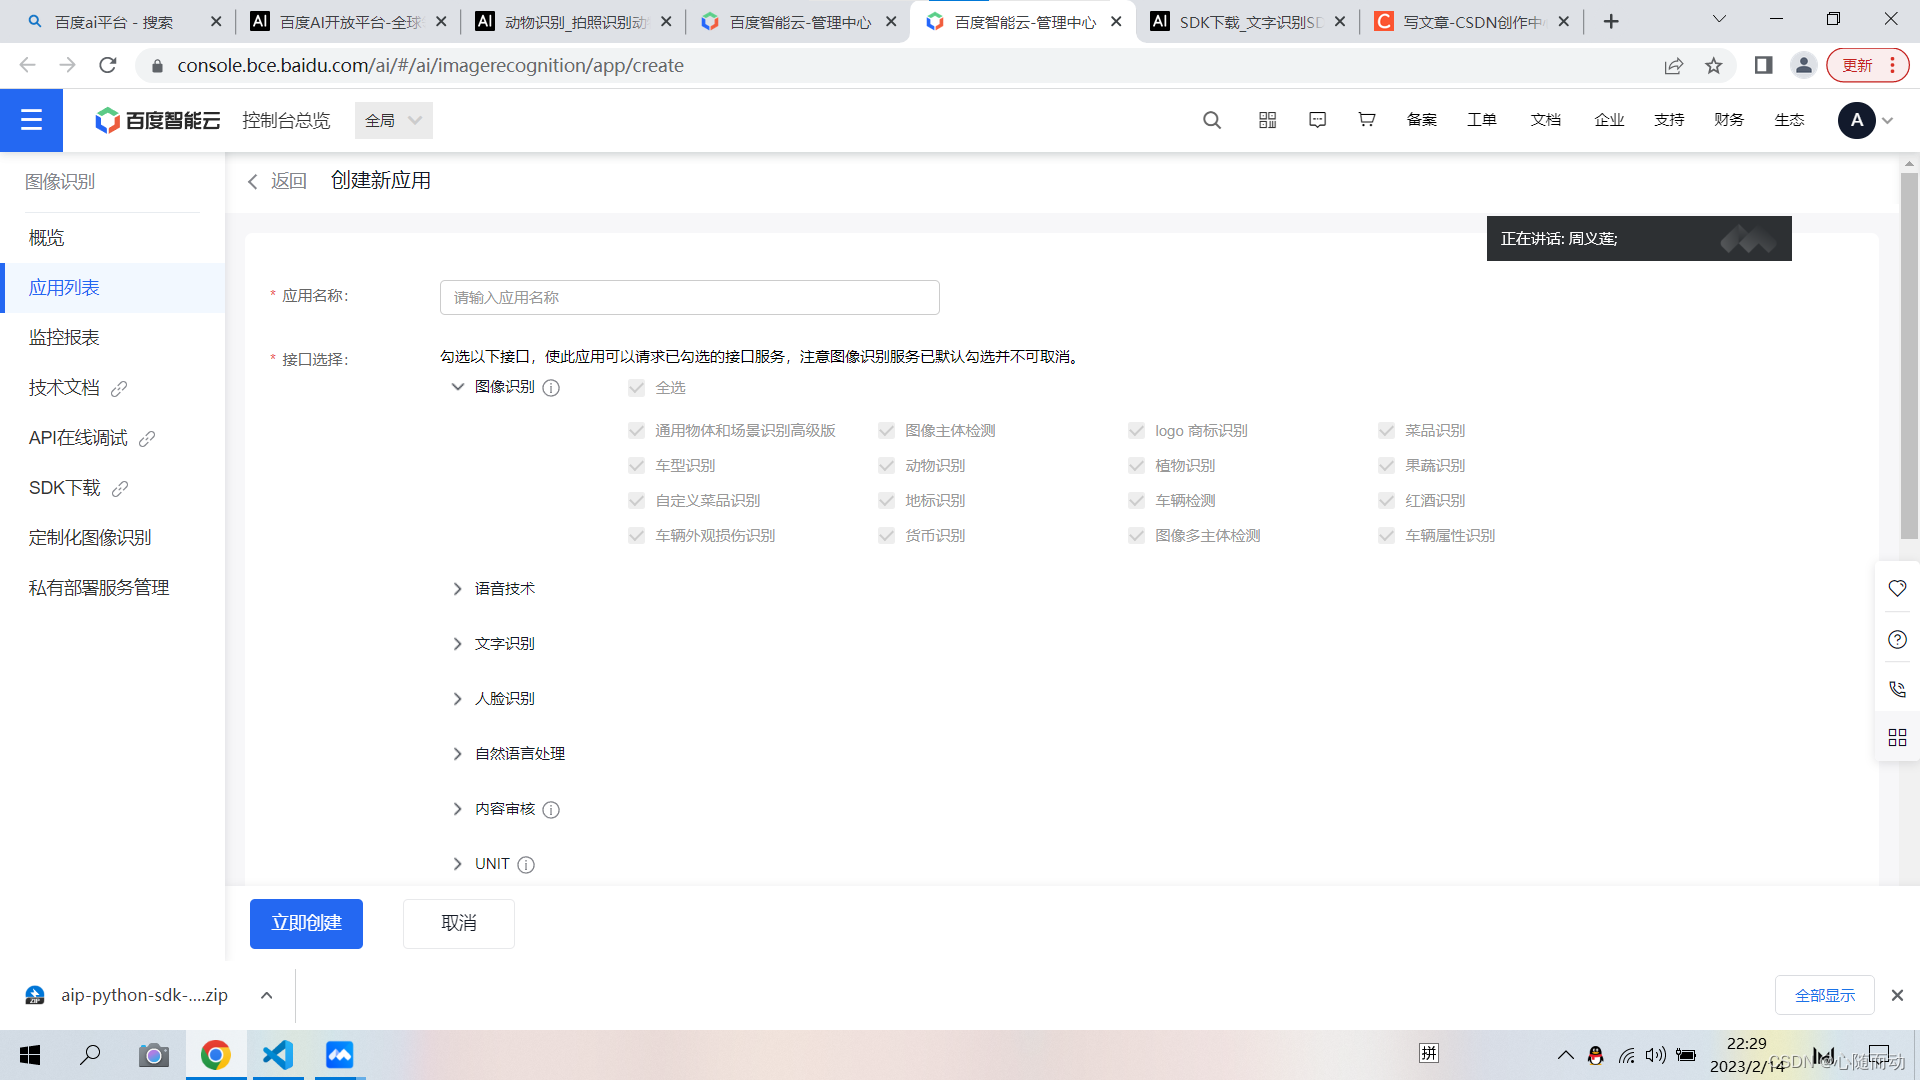Image resolution: width=1920 pixels, height=1080 pixels.
Task: Open the camera app in taskbar
Action: (x=153, y=1055)
